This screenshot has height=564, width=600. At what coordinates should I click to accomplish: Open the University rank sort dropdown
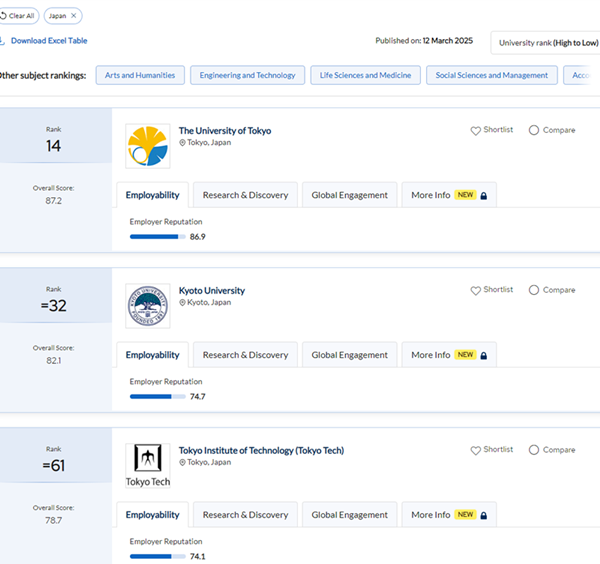tap(546, 43)
